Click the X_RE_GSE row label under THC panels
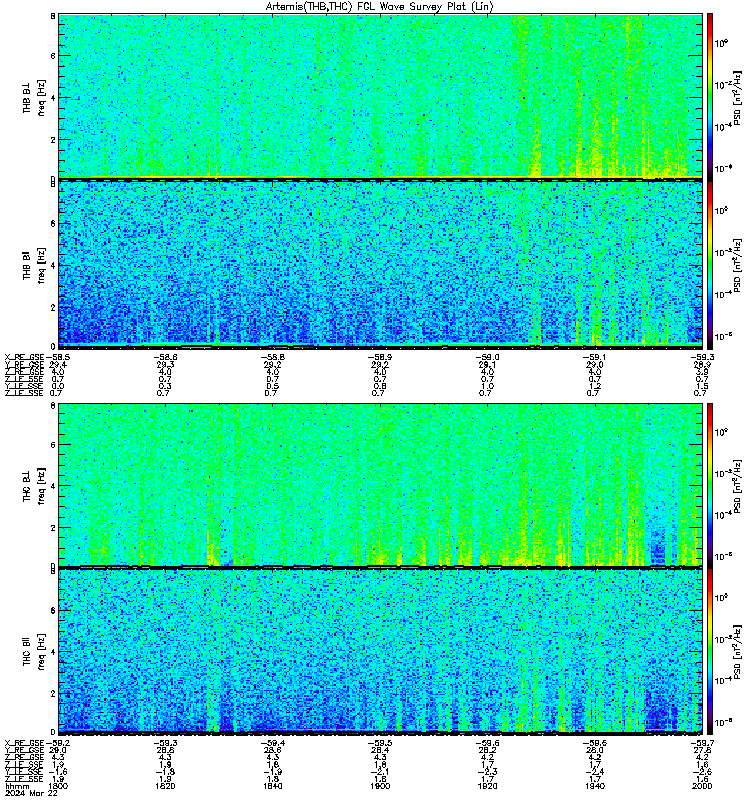 coord(24,743)
